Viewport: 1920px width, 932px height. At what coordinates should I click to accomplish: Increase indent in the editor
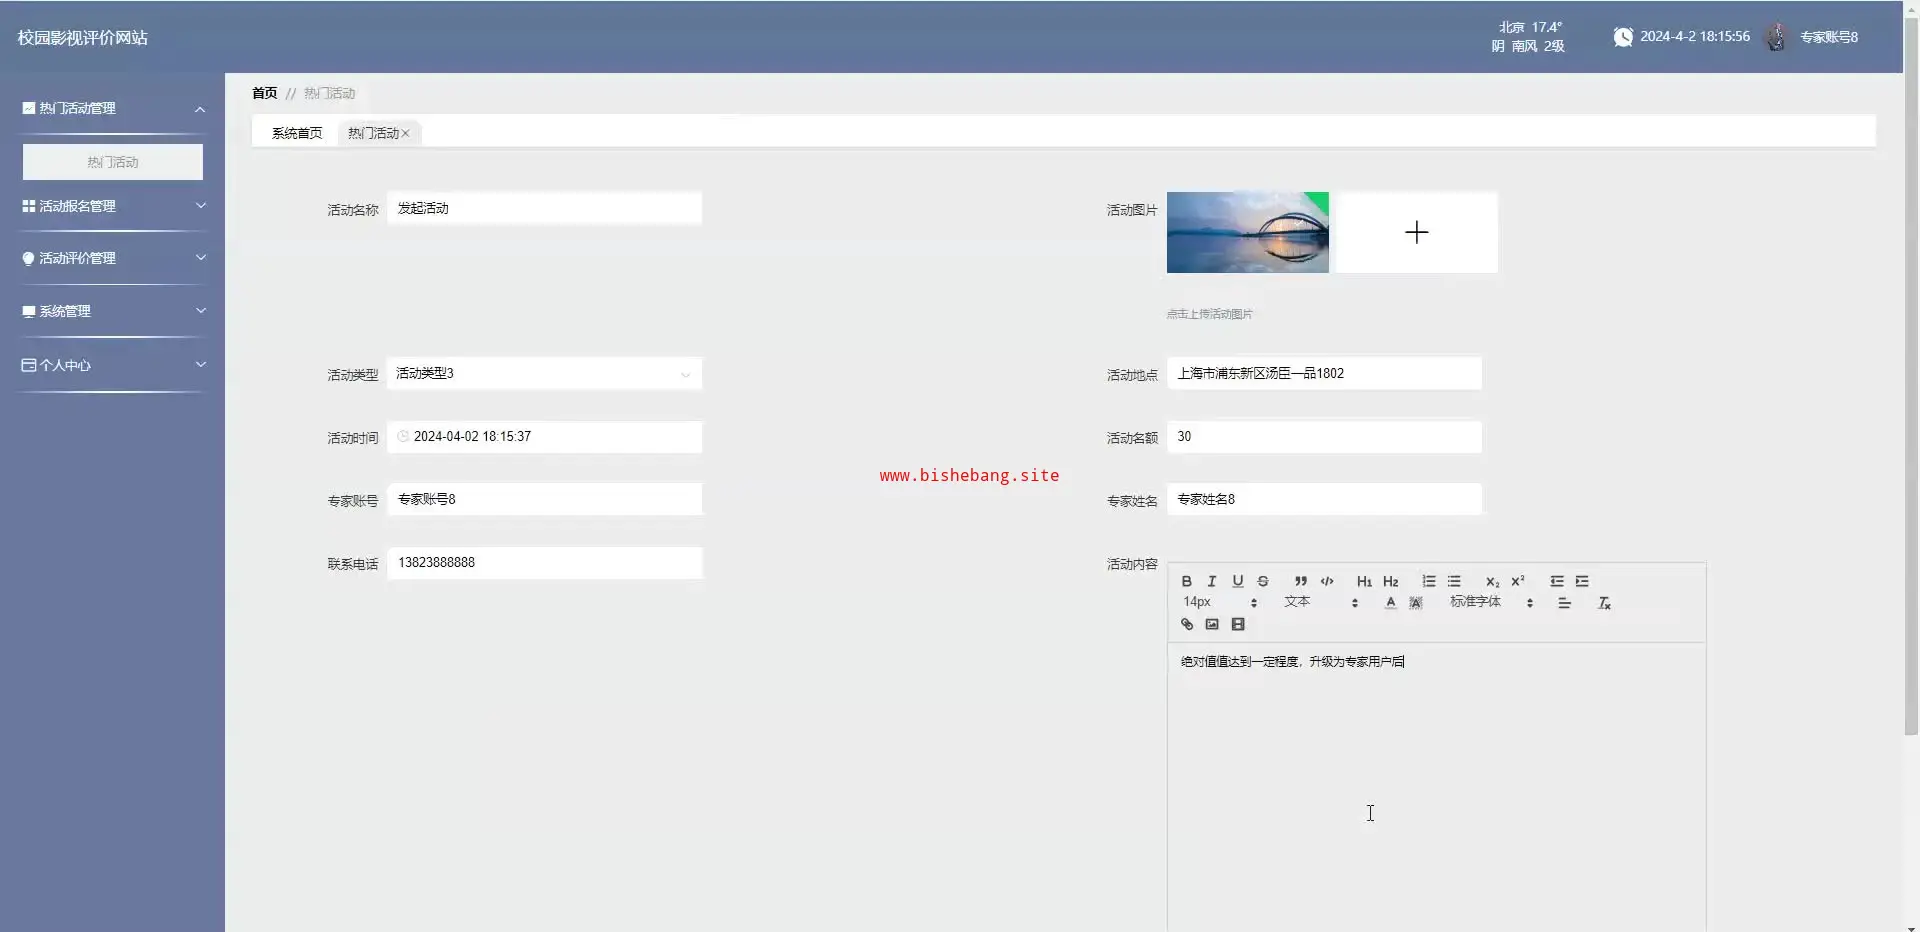pyautogui.click(x=1582, y=581)
